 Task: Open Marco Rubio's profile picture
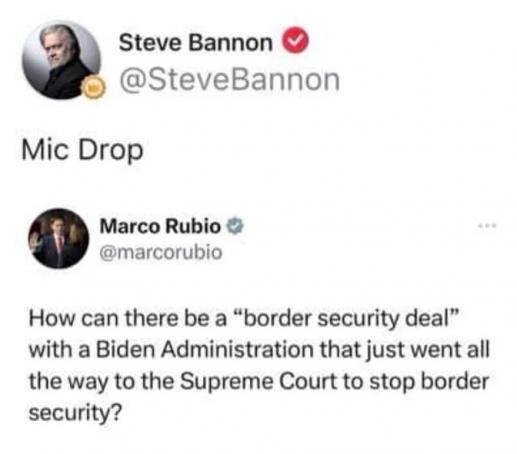59,238
